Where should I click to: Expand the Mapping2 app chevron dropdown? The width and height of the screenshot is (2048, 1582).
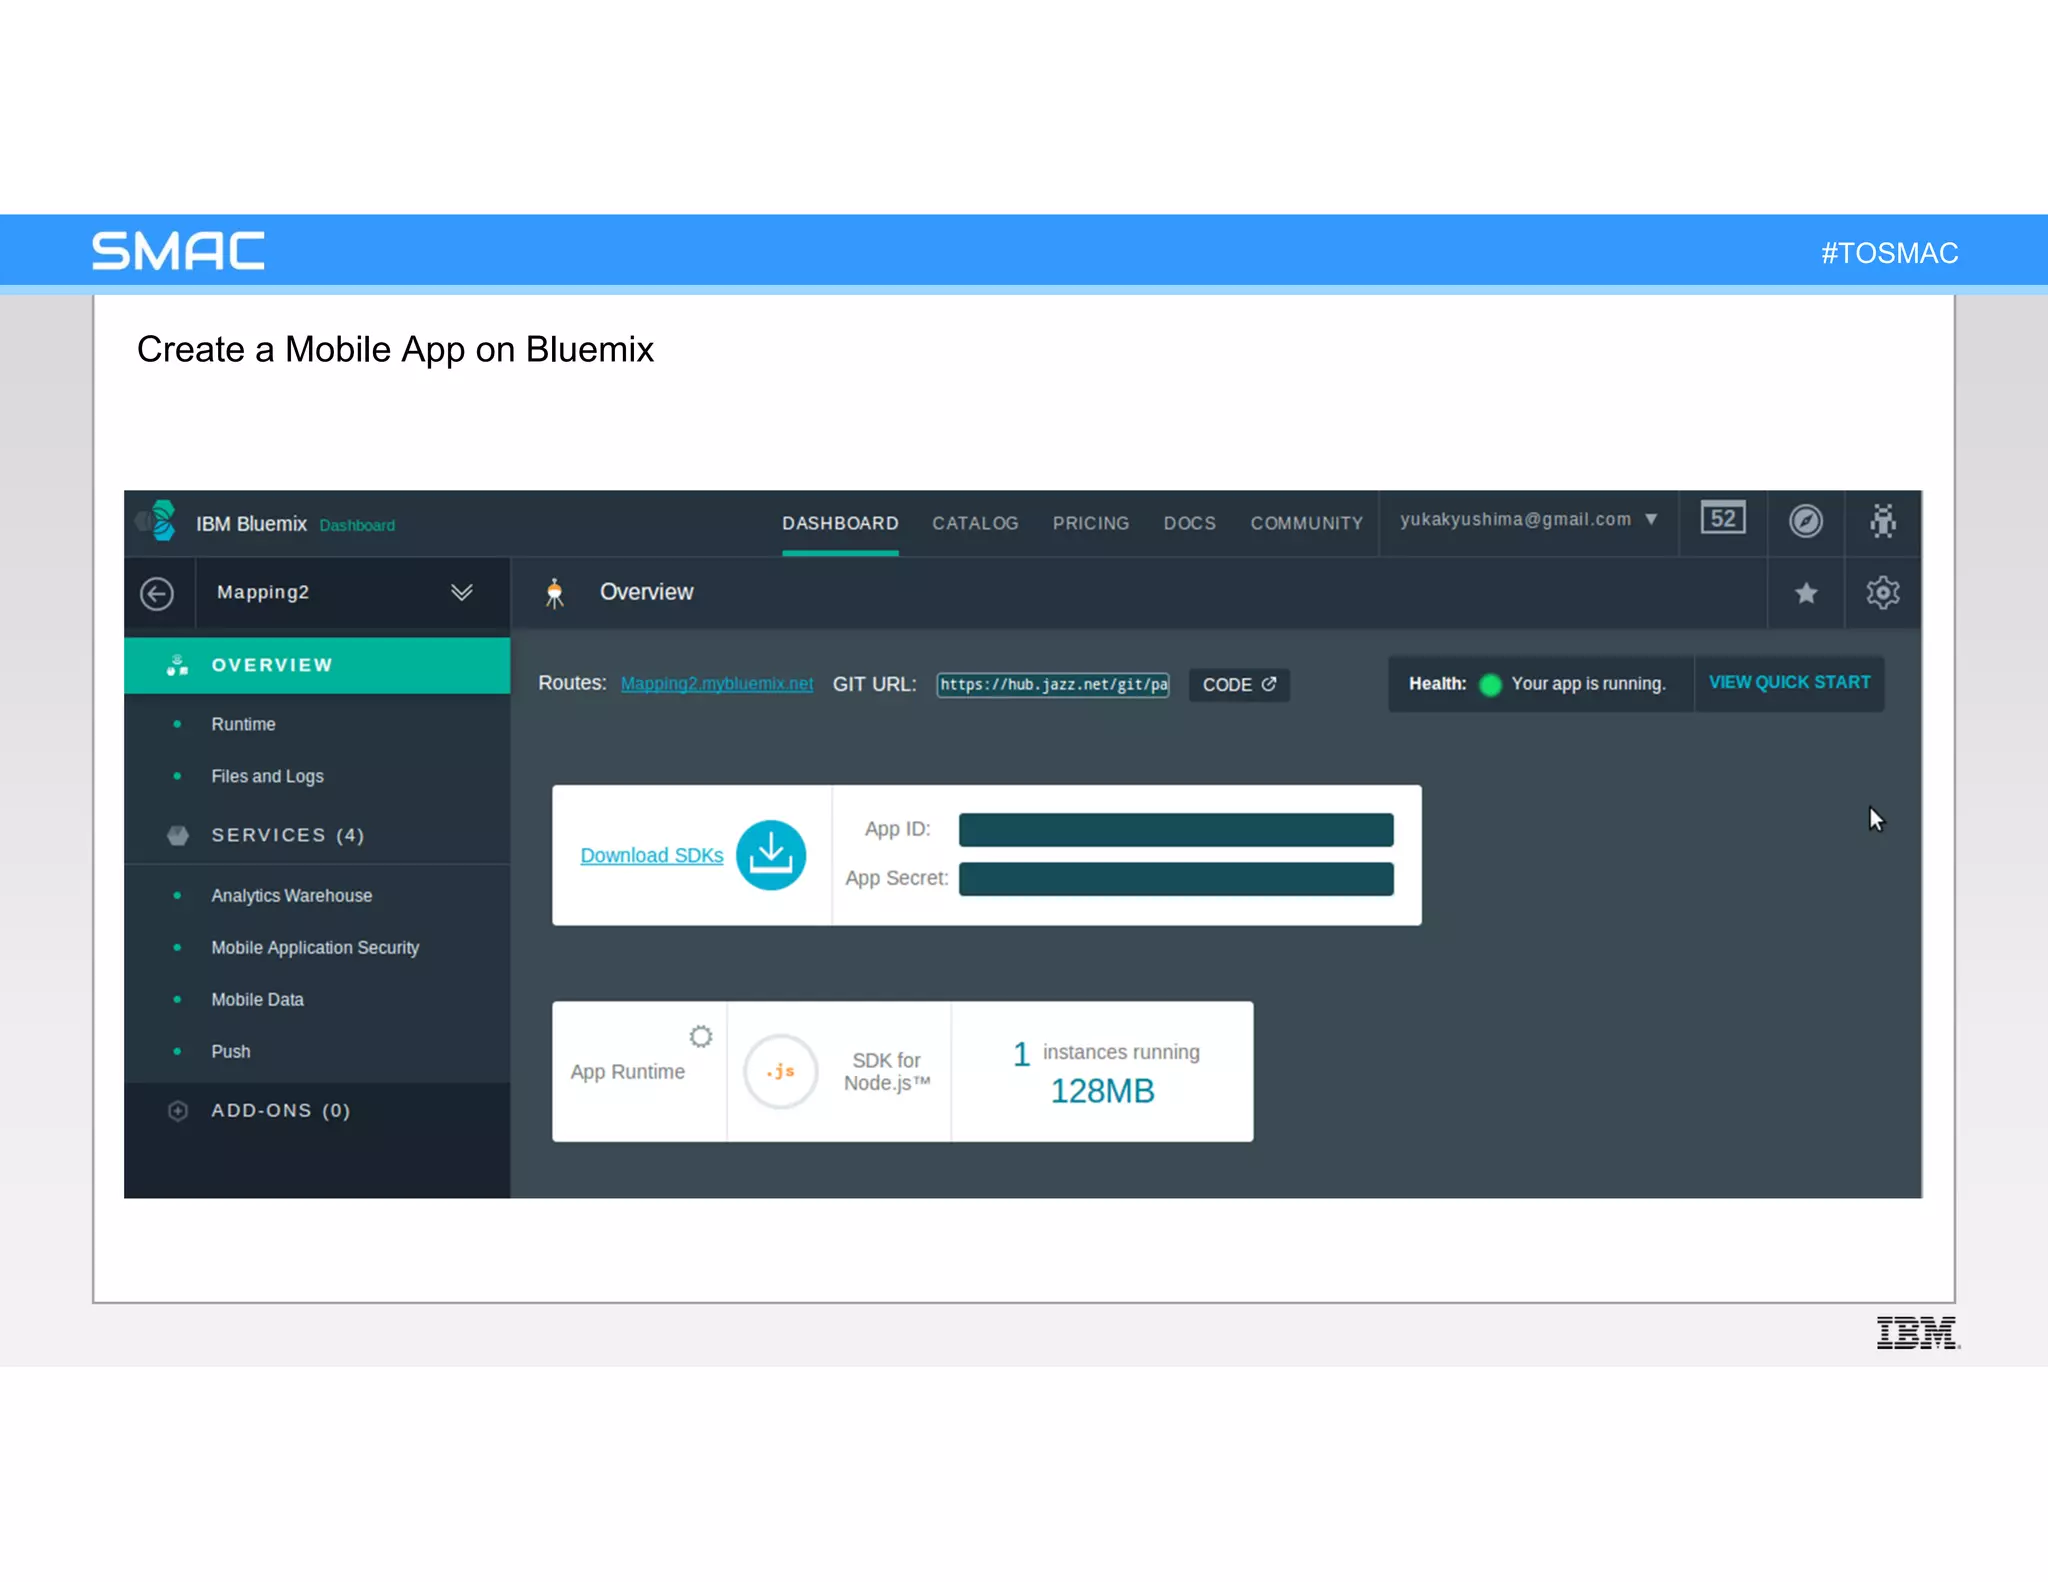pos(461,592)
